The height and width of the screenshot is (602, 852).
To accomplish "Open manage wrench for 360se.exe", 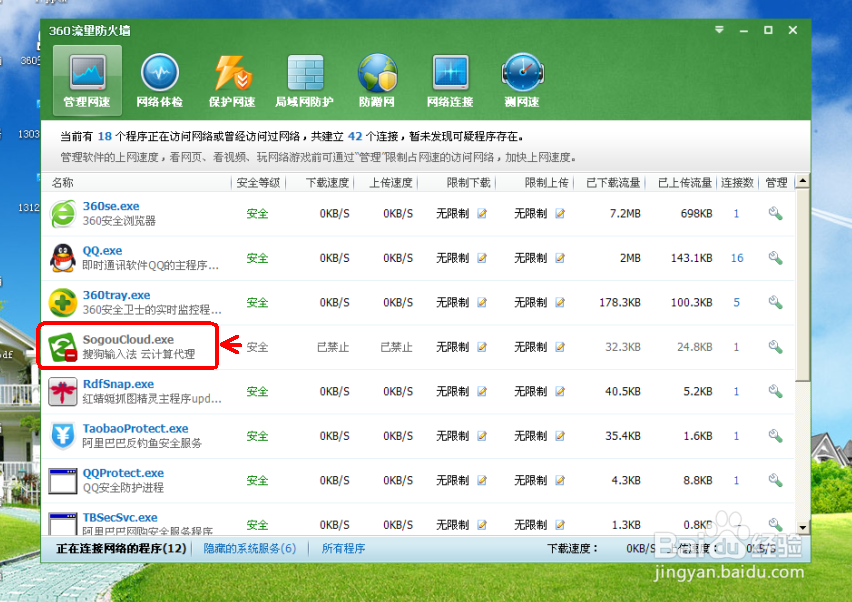I will point(775,214).
